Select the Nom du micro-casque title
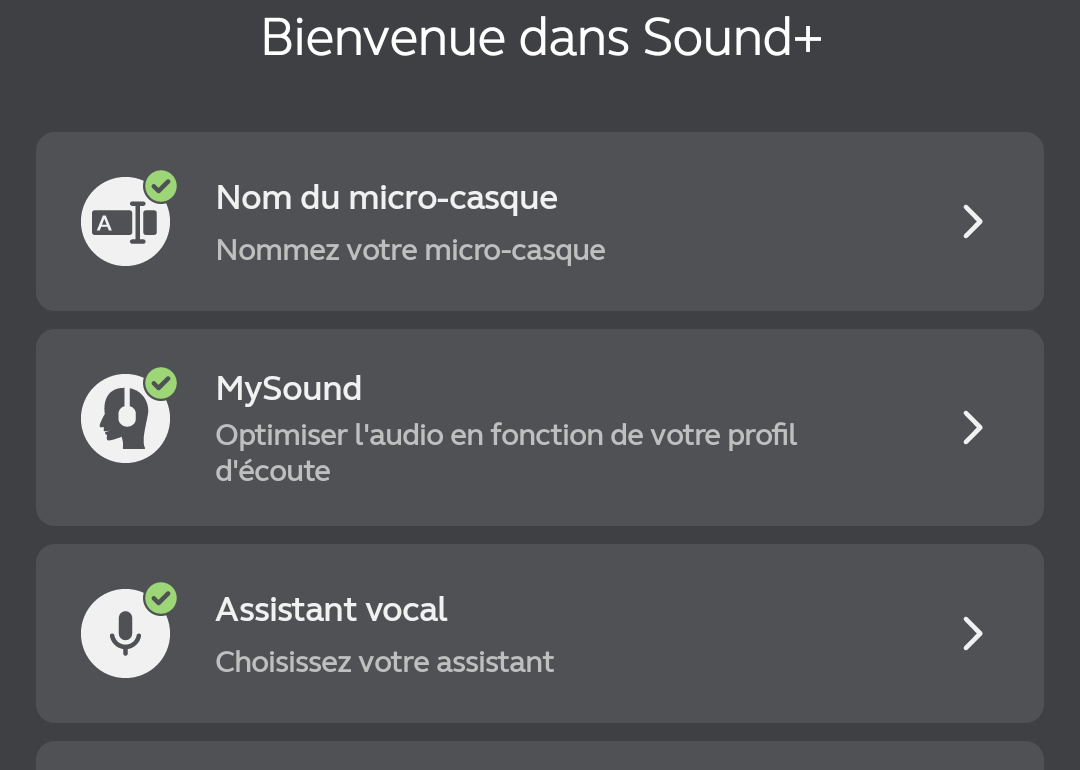Screen dimensions: 1080x770 tap(386, 199)
